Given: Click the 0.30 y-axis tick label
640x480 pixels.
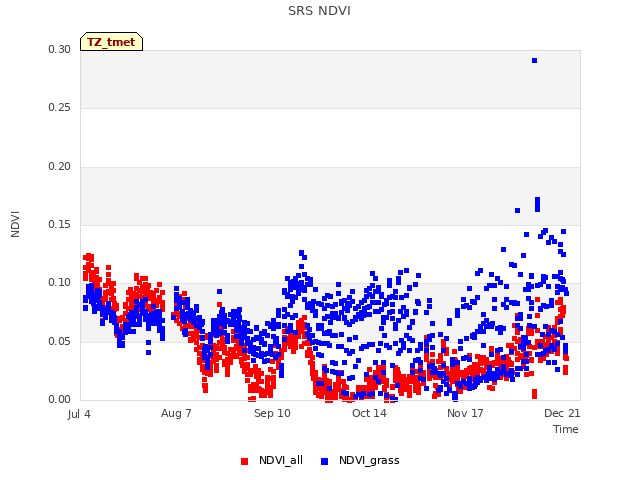Looking at the screenshot, I should coord(60,49).
